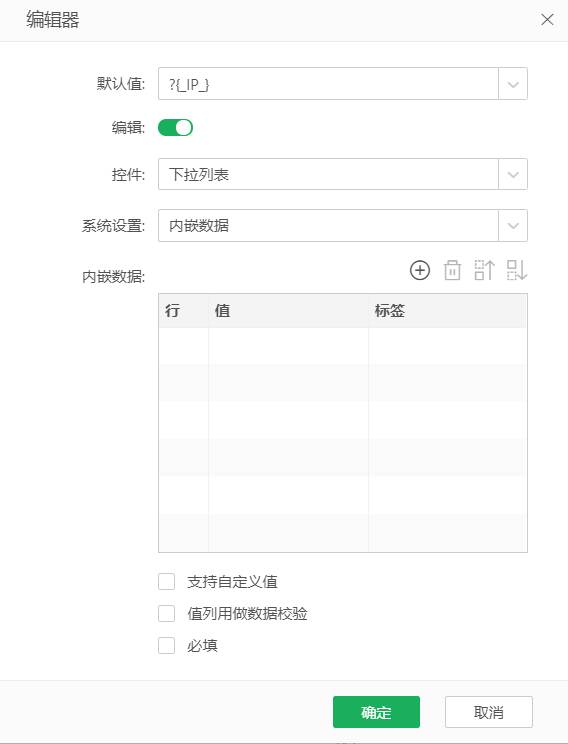Click the 行 column header

[184, 311]
